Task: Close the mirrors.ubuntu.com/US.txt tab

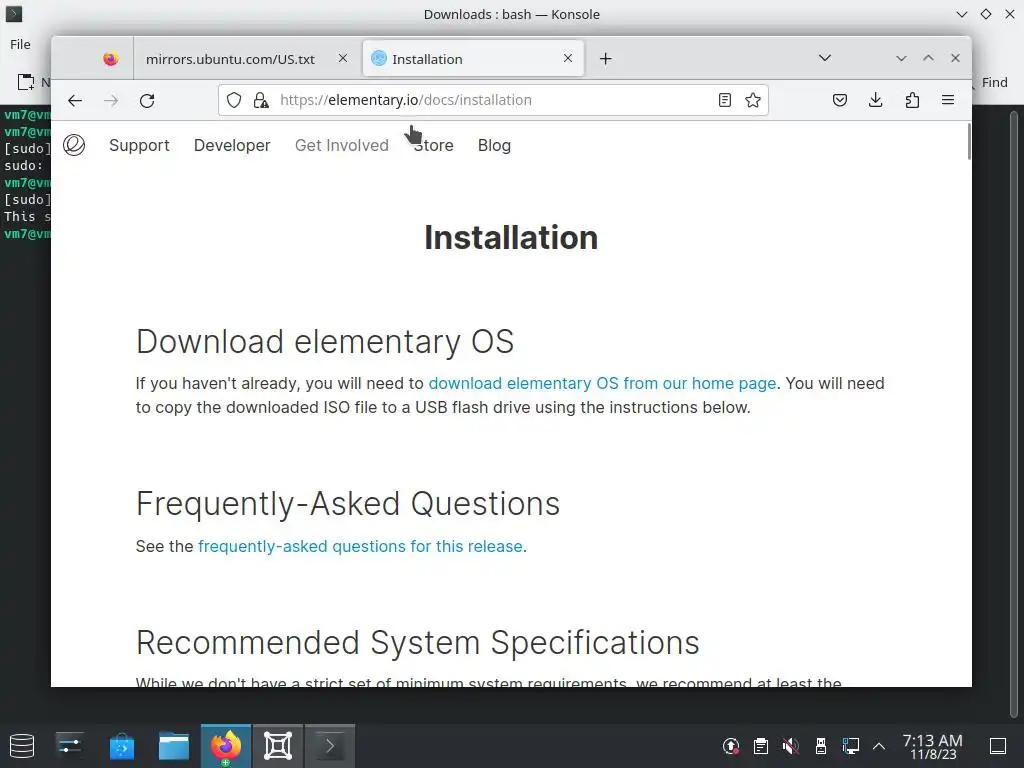Action: point(343,58)
